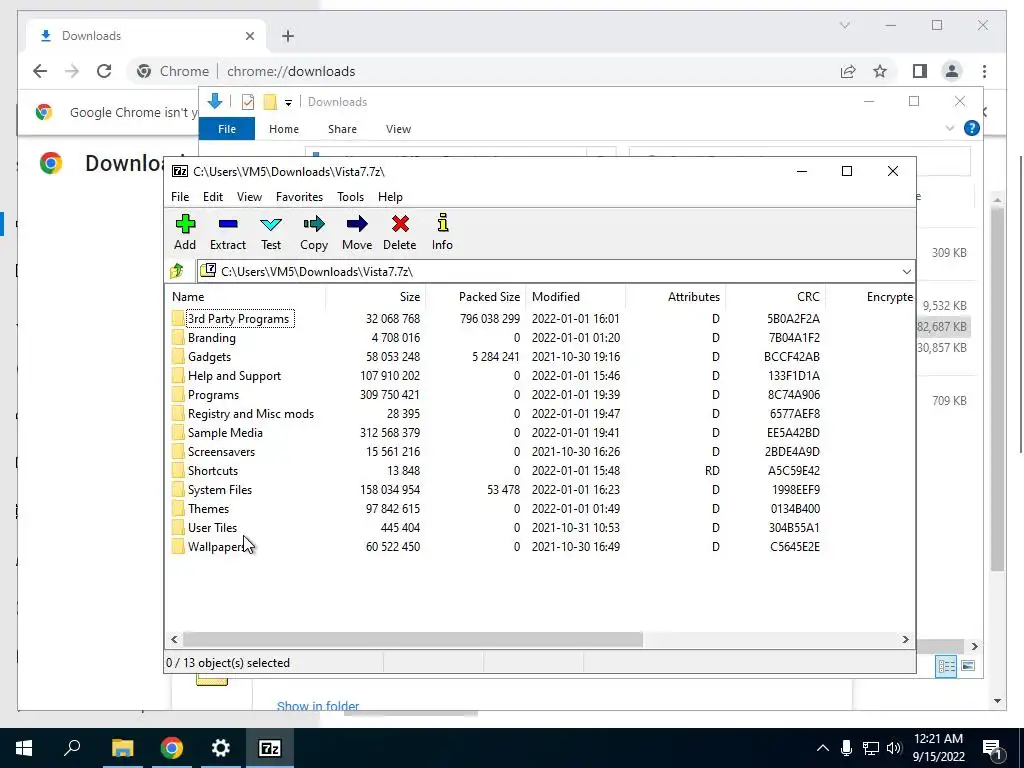Expand the Explorer ribbon chevron
Screen dimensions: 1024x768
tap(950, 129)
